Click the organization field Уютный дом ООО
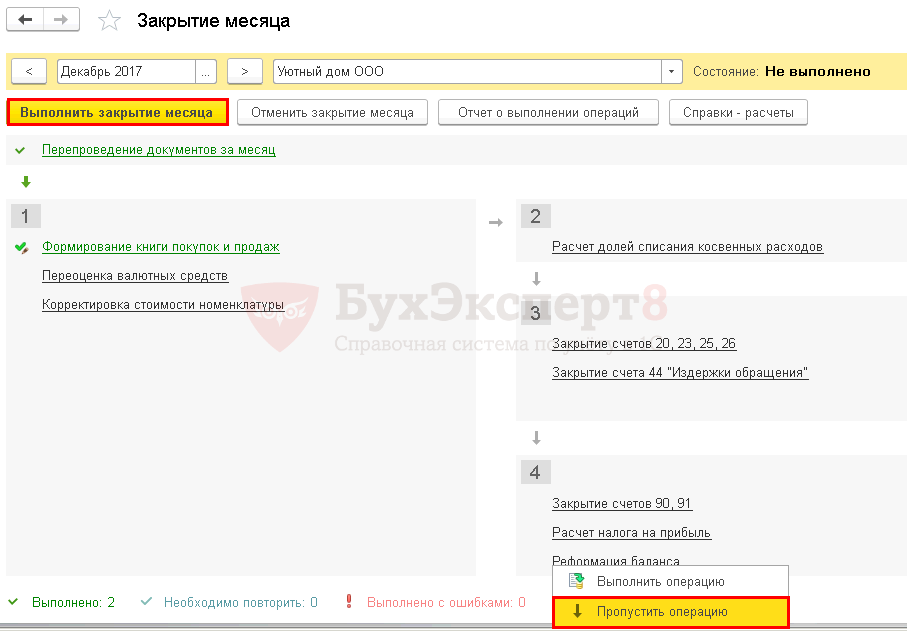This screenshot has width=907, height=631. point(466,72)
